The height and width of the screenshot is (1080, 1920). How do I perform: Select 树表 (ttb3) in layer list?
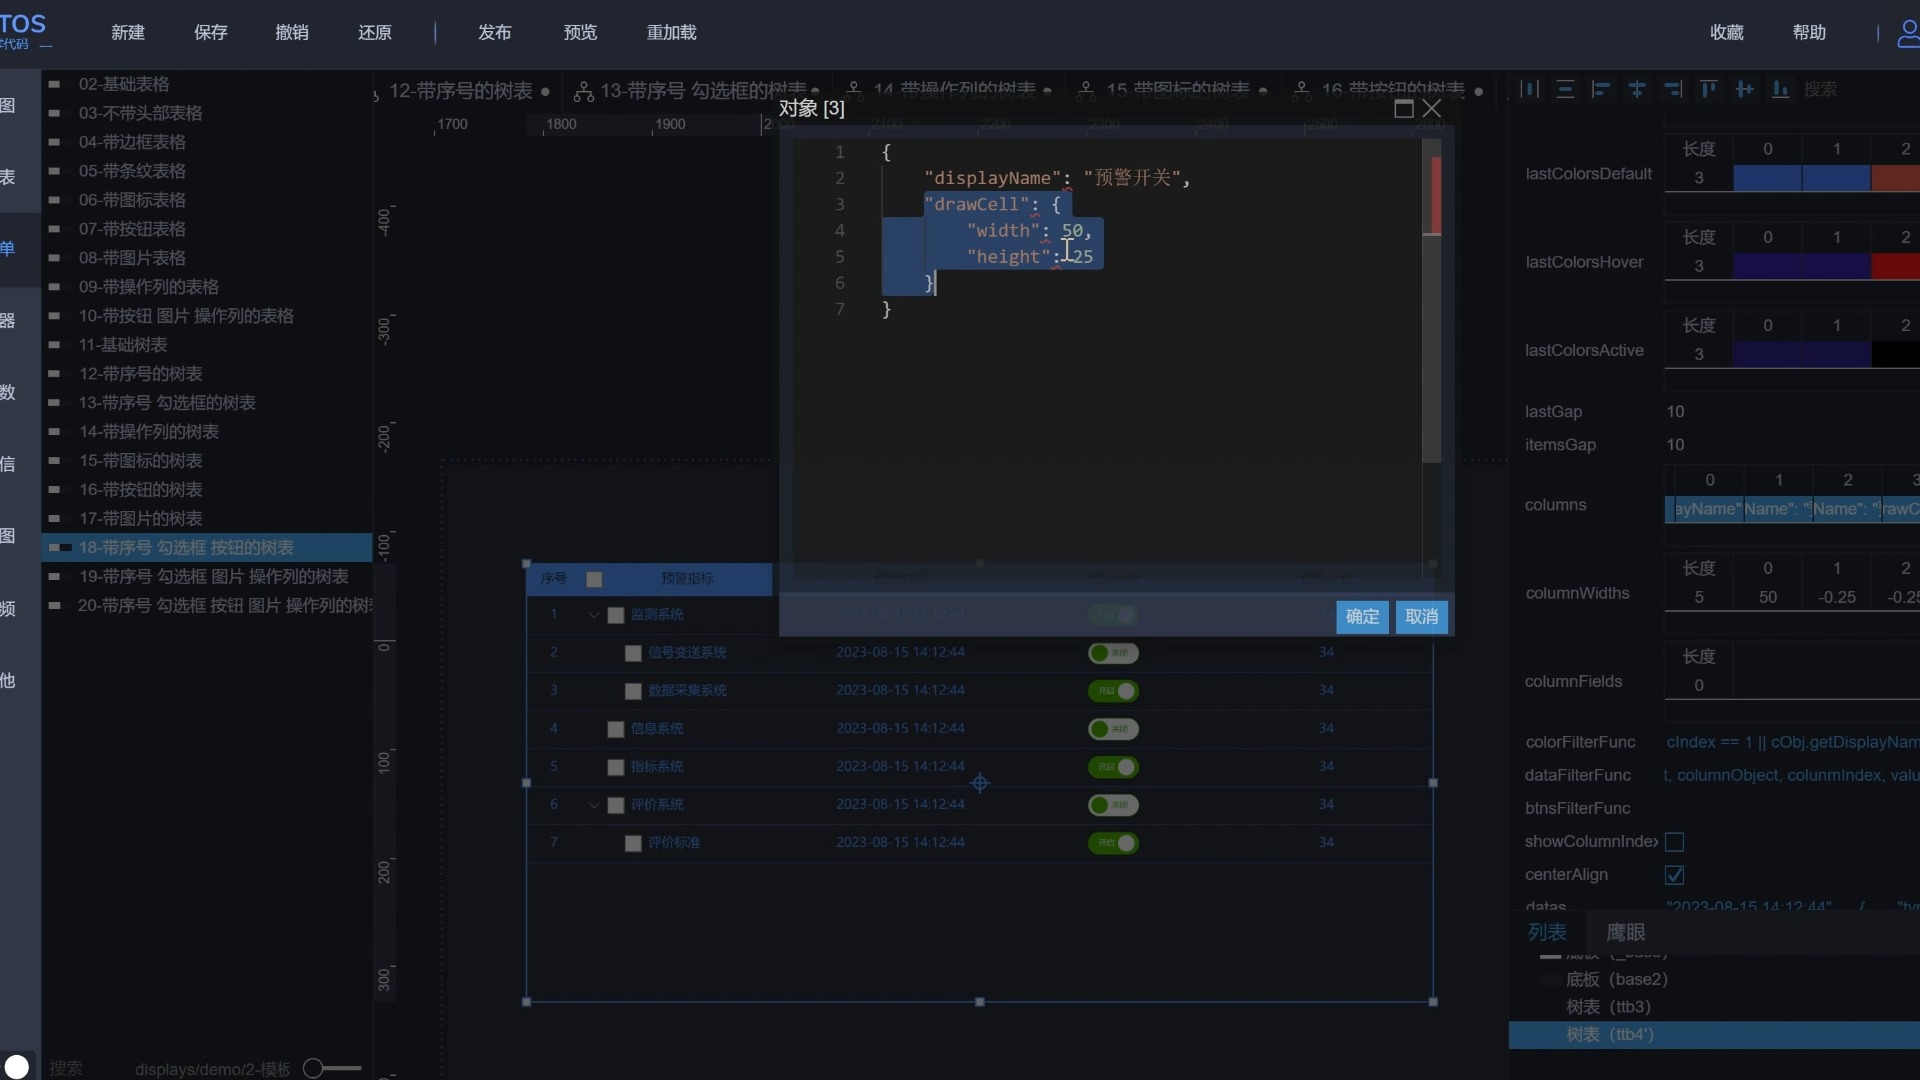point(1608,1007)
